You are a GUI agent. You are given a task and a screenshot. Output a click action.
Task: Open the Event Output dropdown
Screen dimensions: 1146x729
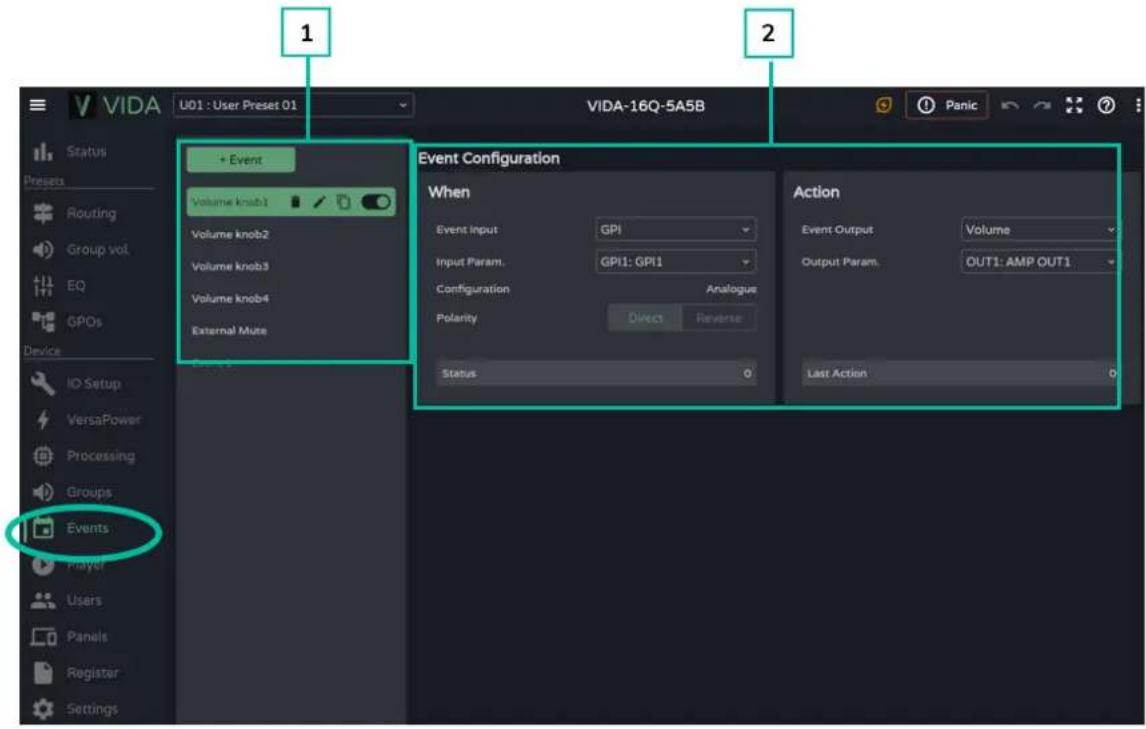coord(1039,230)
